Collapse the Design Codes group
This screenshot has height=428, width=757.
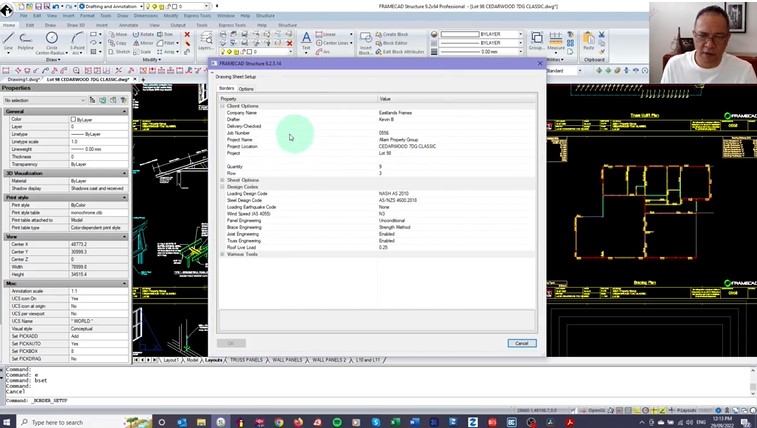pyautogui.click(x=223, y=187)
